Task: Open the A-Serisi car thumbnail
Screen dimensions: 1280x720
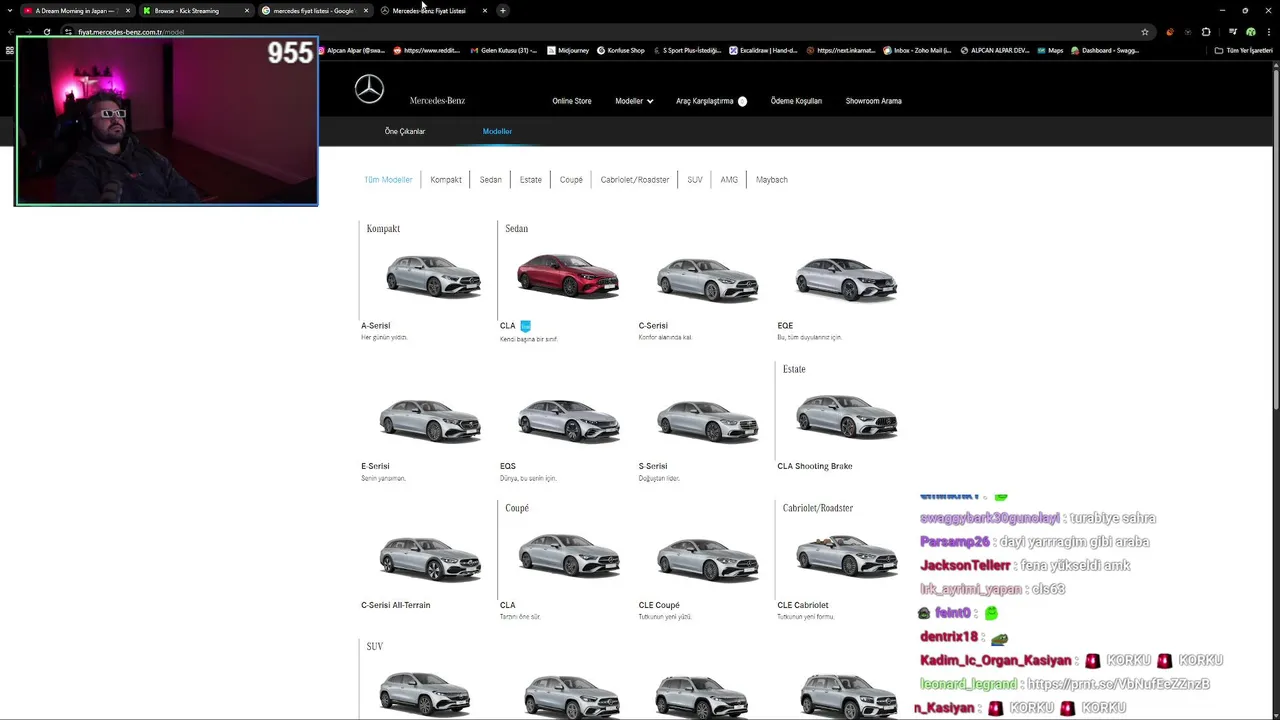Action: click(433, 276)
